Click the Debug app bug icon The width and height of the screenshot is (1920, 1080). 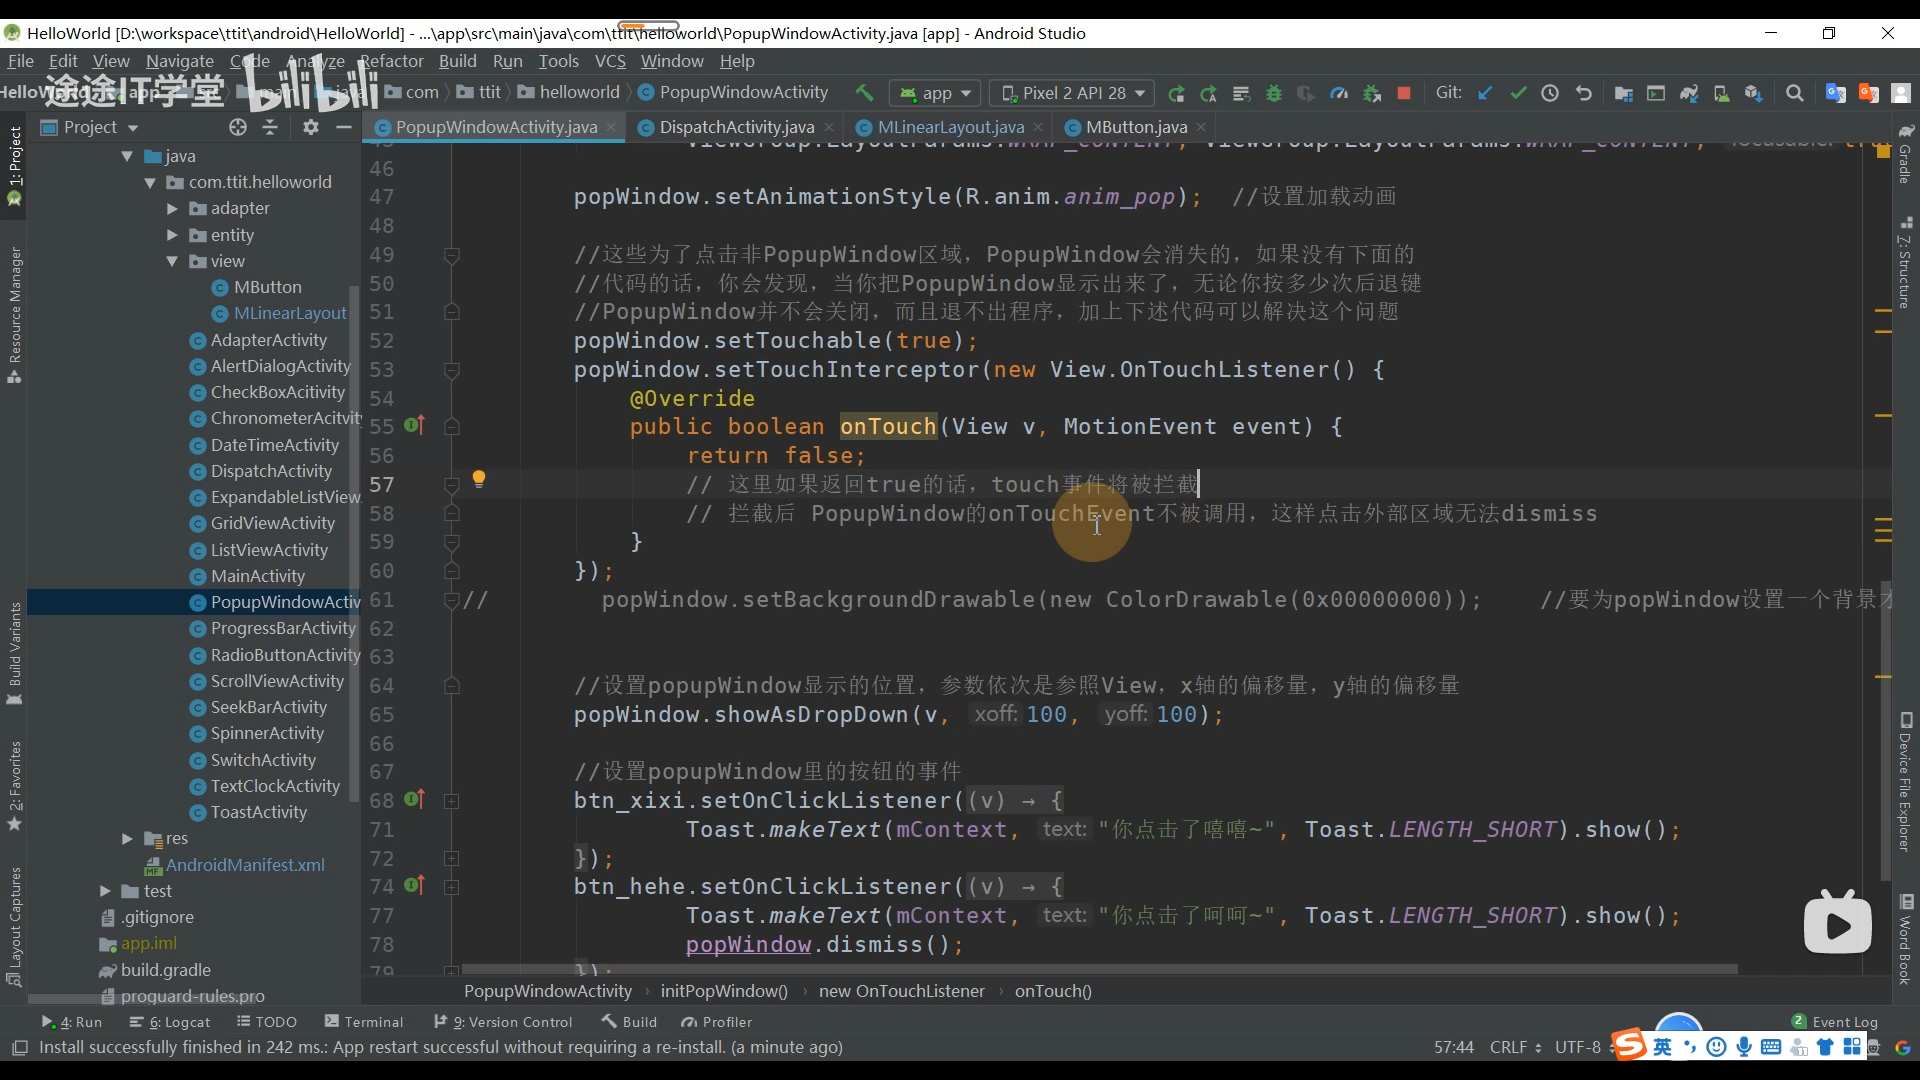coord(1274,93)
